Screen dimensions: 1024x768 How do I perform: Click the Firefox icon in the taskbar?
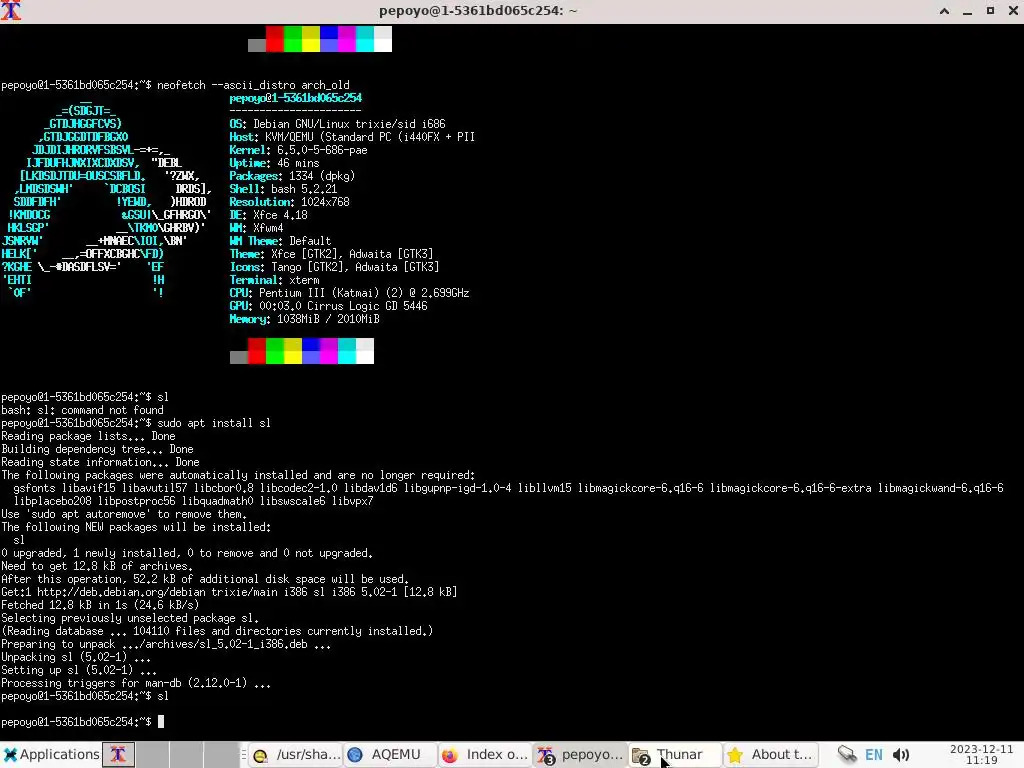[449, 755]
